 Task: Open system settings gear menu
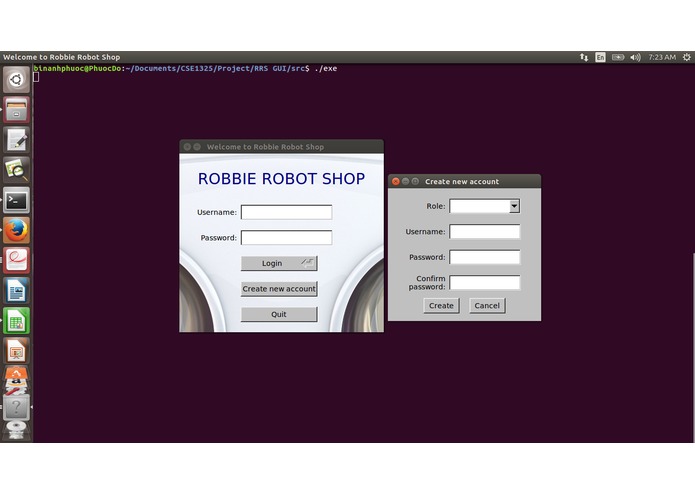click(x=687, y=57)
